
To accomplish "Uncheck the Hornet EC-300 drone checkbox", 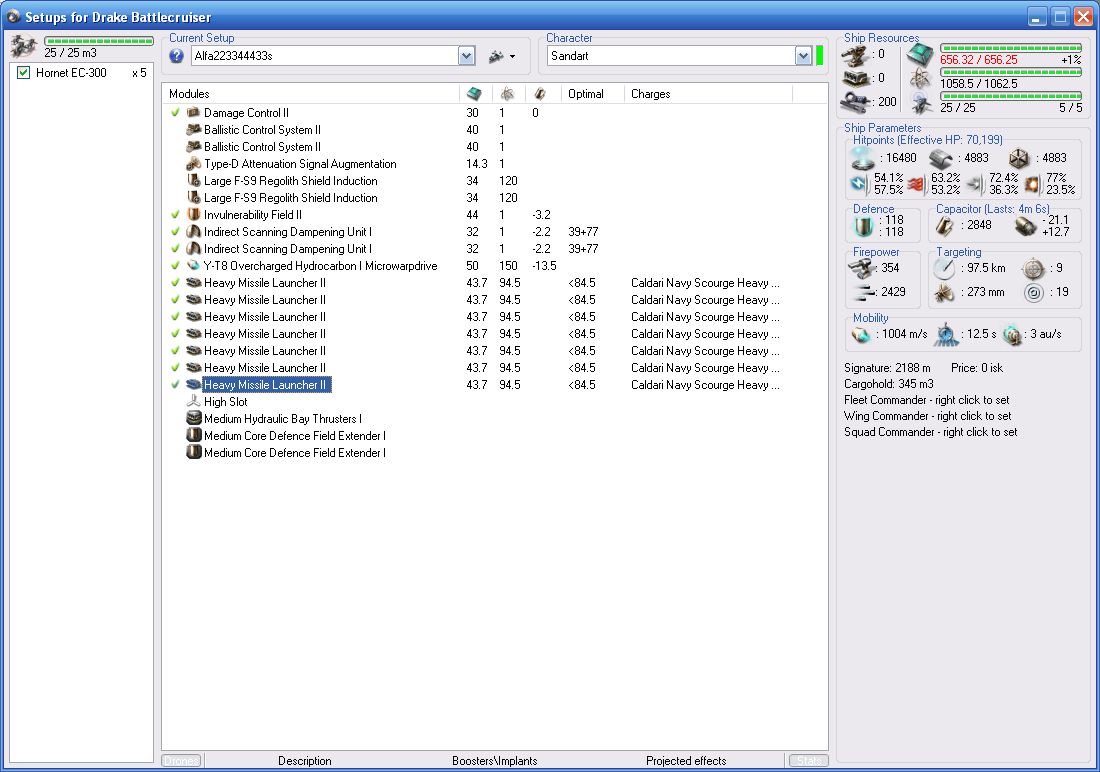I will point(24,73).
